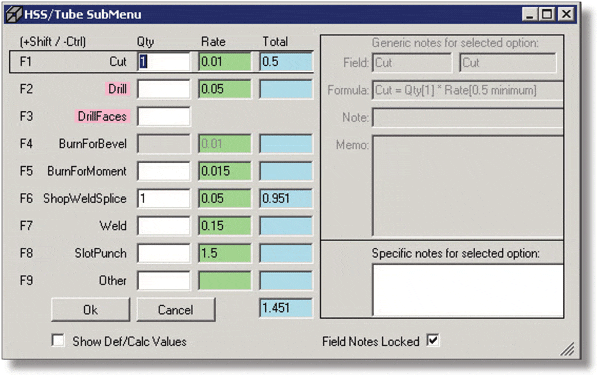Image resolution: width=600 pixels, height=378 pixels.
Task: Click the green Drill rate field
Action: point(225,89)
